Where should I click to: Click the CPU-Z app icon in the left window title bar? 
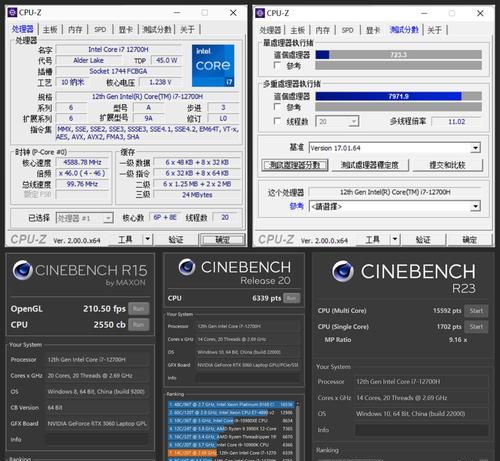click(x=12, y=13)
